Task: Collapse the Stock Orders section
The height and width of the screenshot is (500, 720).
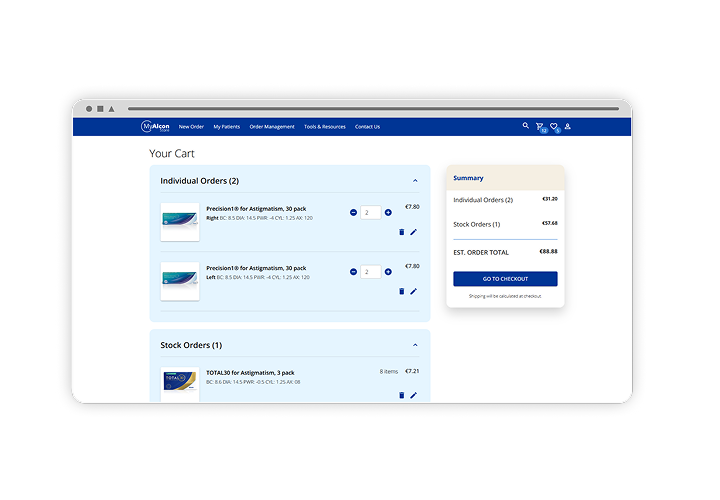Action: click(x=415, y=345)
